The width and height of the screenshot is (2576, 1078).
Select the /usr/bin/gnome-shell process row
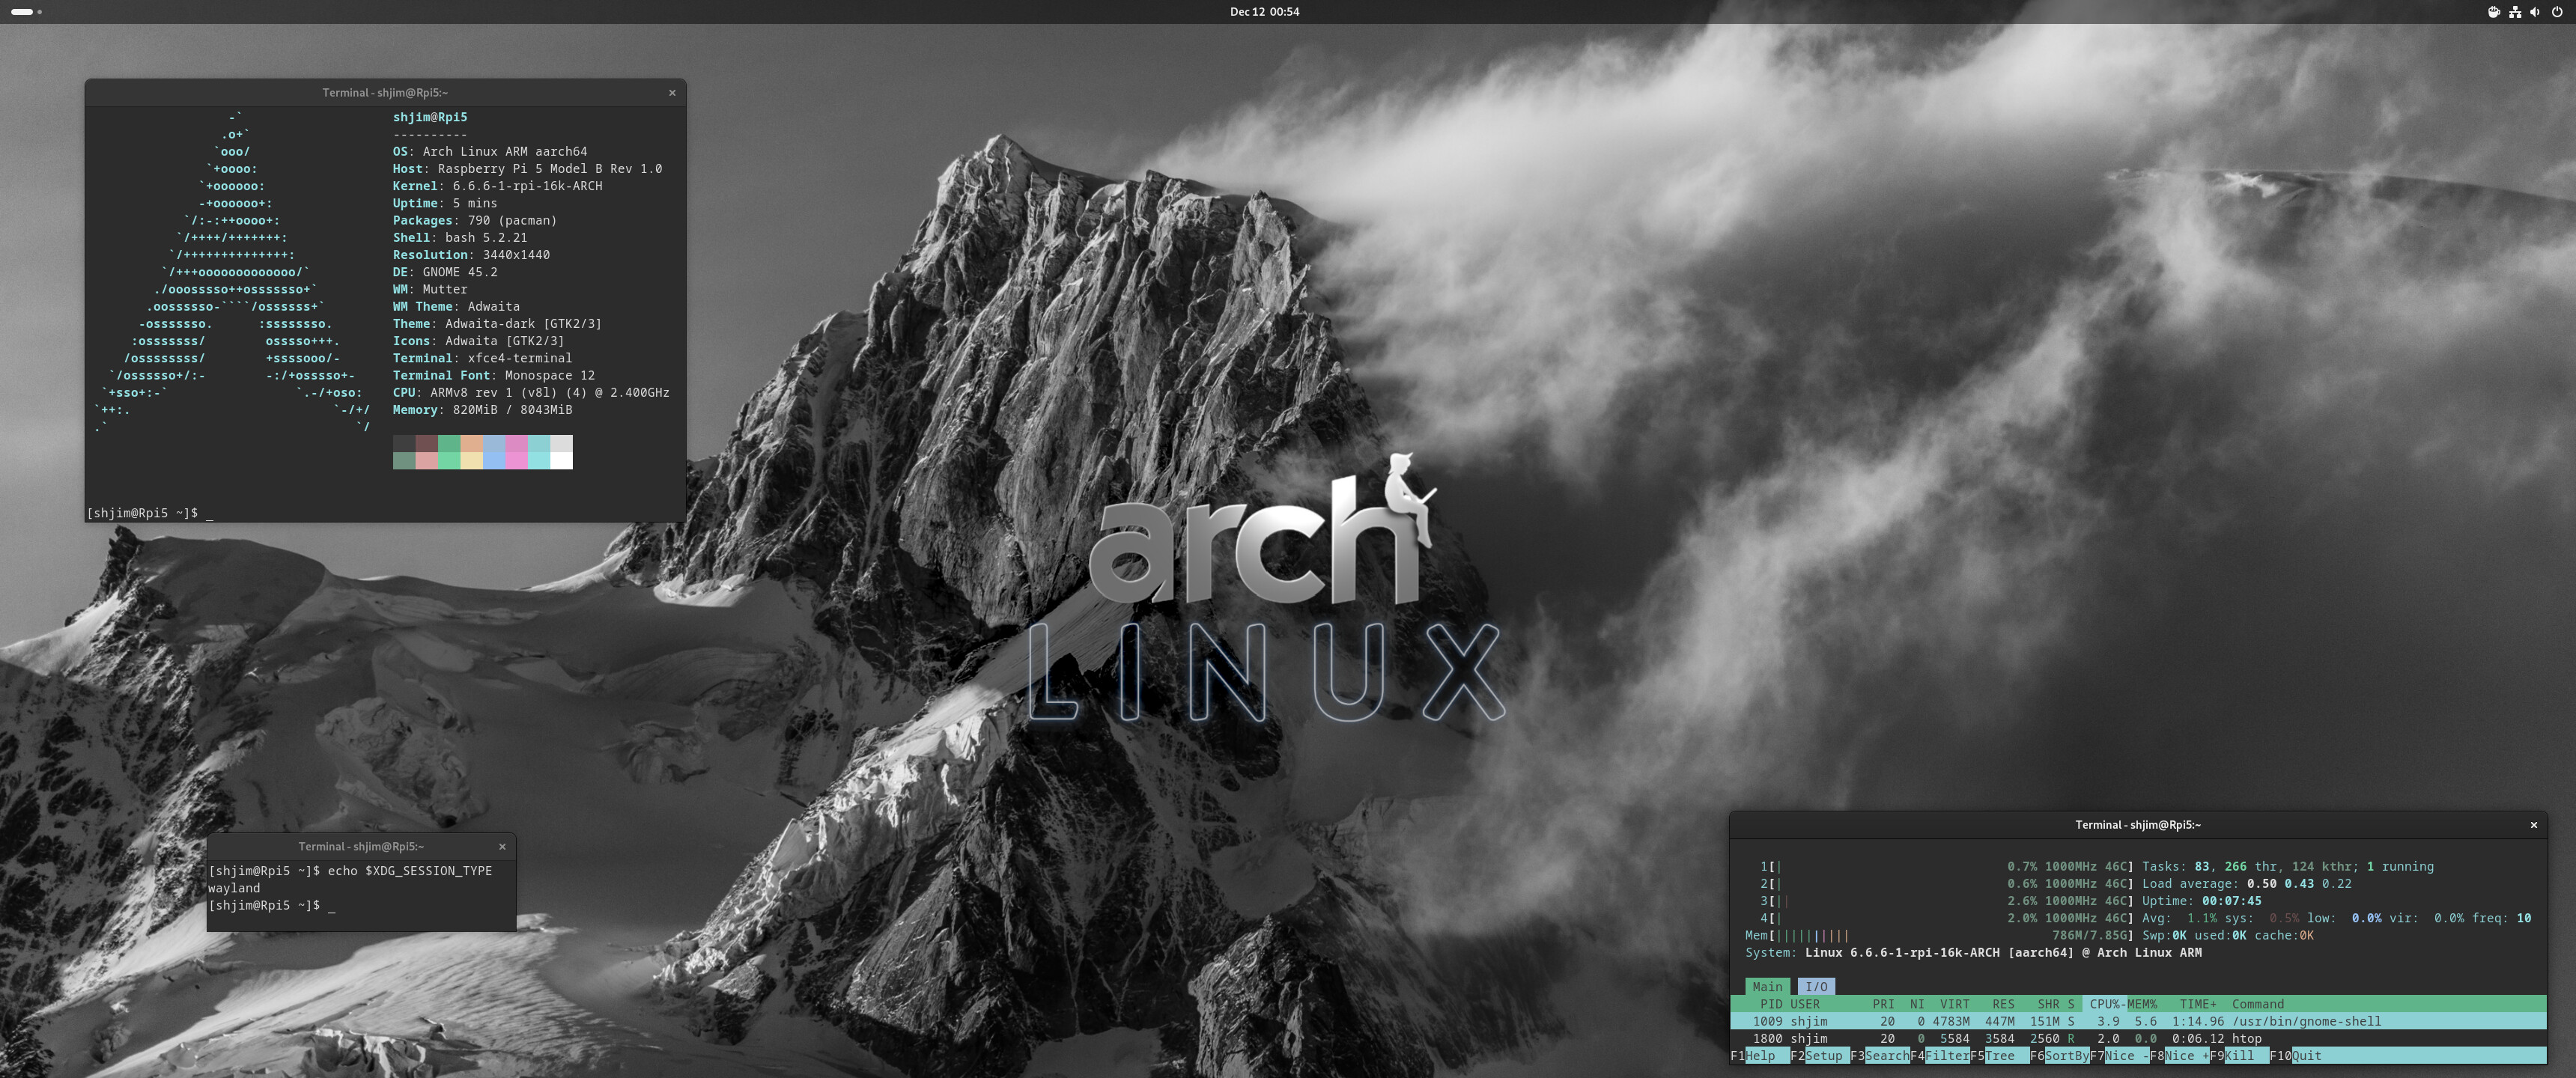(2138, 1021)
